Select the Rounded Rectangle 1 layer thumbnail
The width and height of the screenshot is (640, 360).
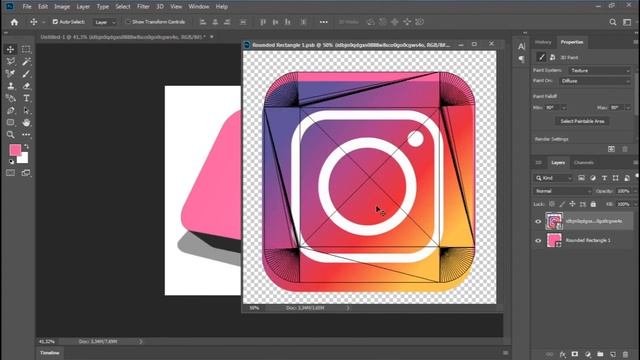pyautogui.click(x=554, y=240)
